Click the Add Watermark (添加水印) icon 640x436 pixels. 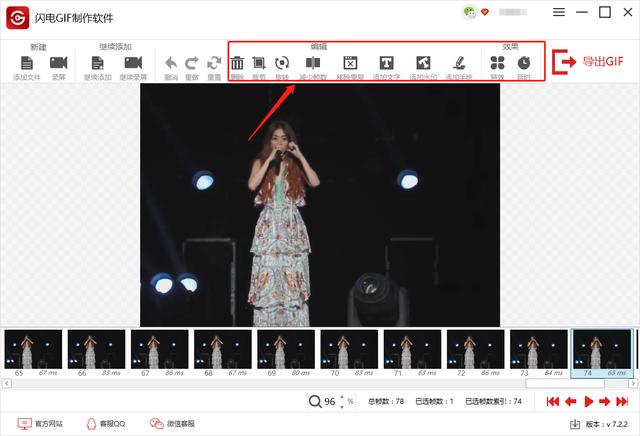(423, 63)
